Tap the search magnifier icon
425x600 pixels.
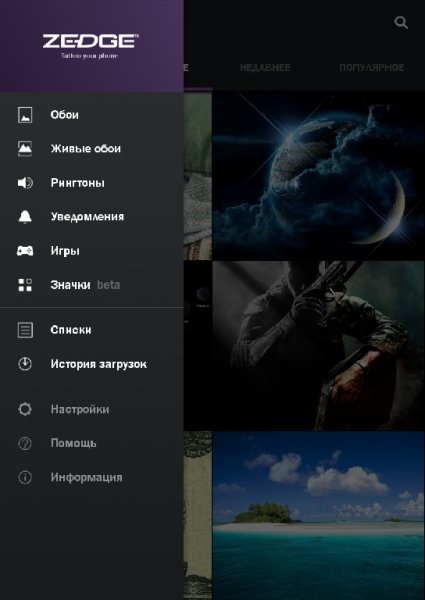(x=401, y=23)
